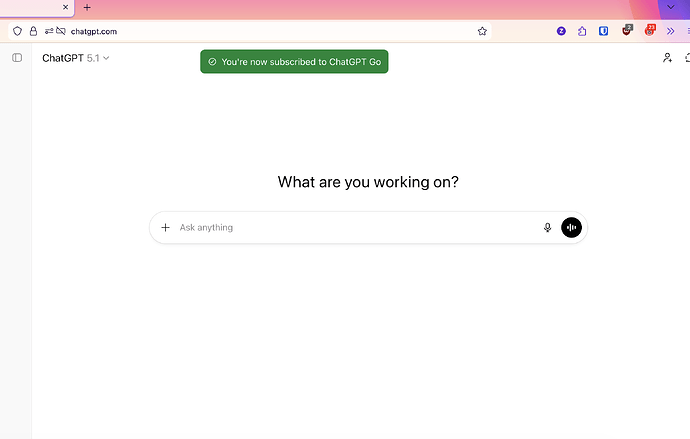This screenshot has height=439, width=690.
Task: Click the 'What are you working on?' heading
Action: pyautogui.click(x=368, y=182)
